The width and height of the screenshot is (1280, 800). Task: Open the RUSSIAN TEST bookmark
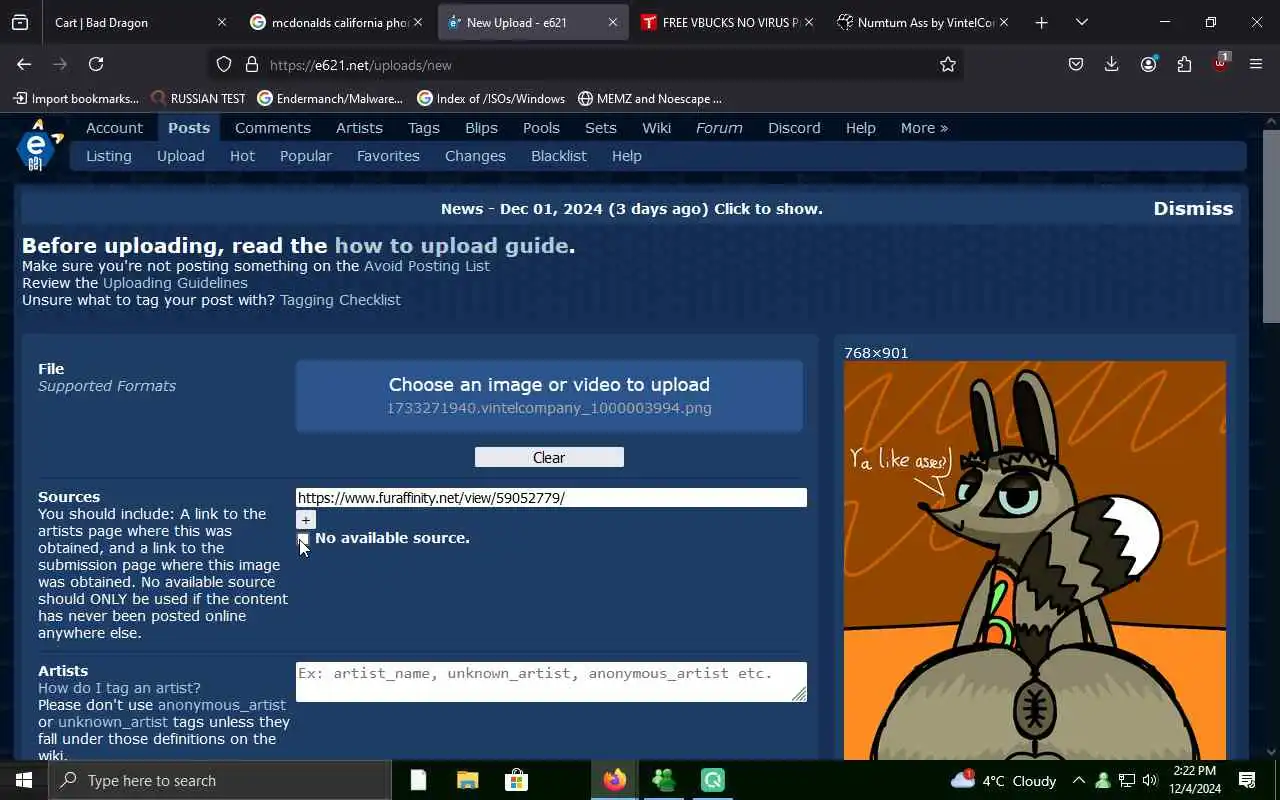pyautogui.click(x=197, y=98)
